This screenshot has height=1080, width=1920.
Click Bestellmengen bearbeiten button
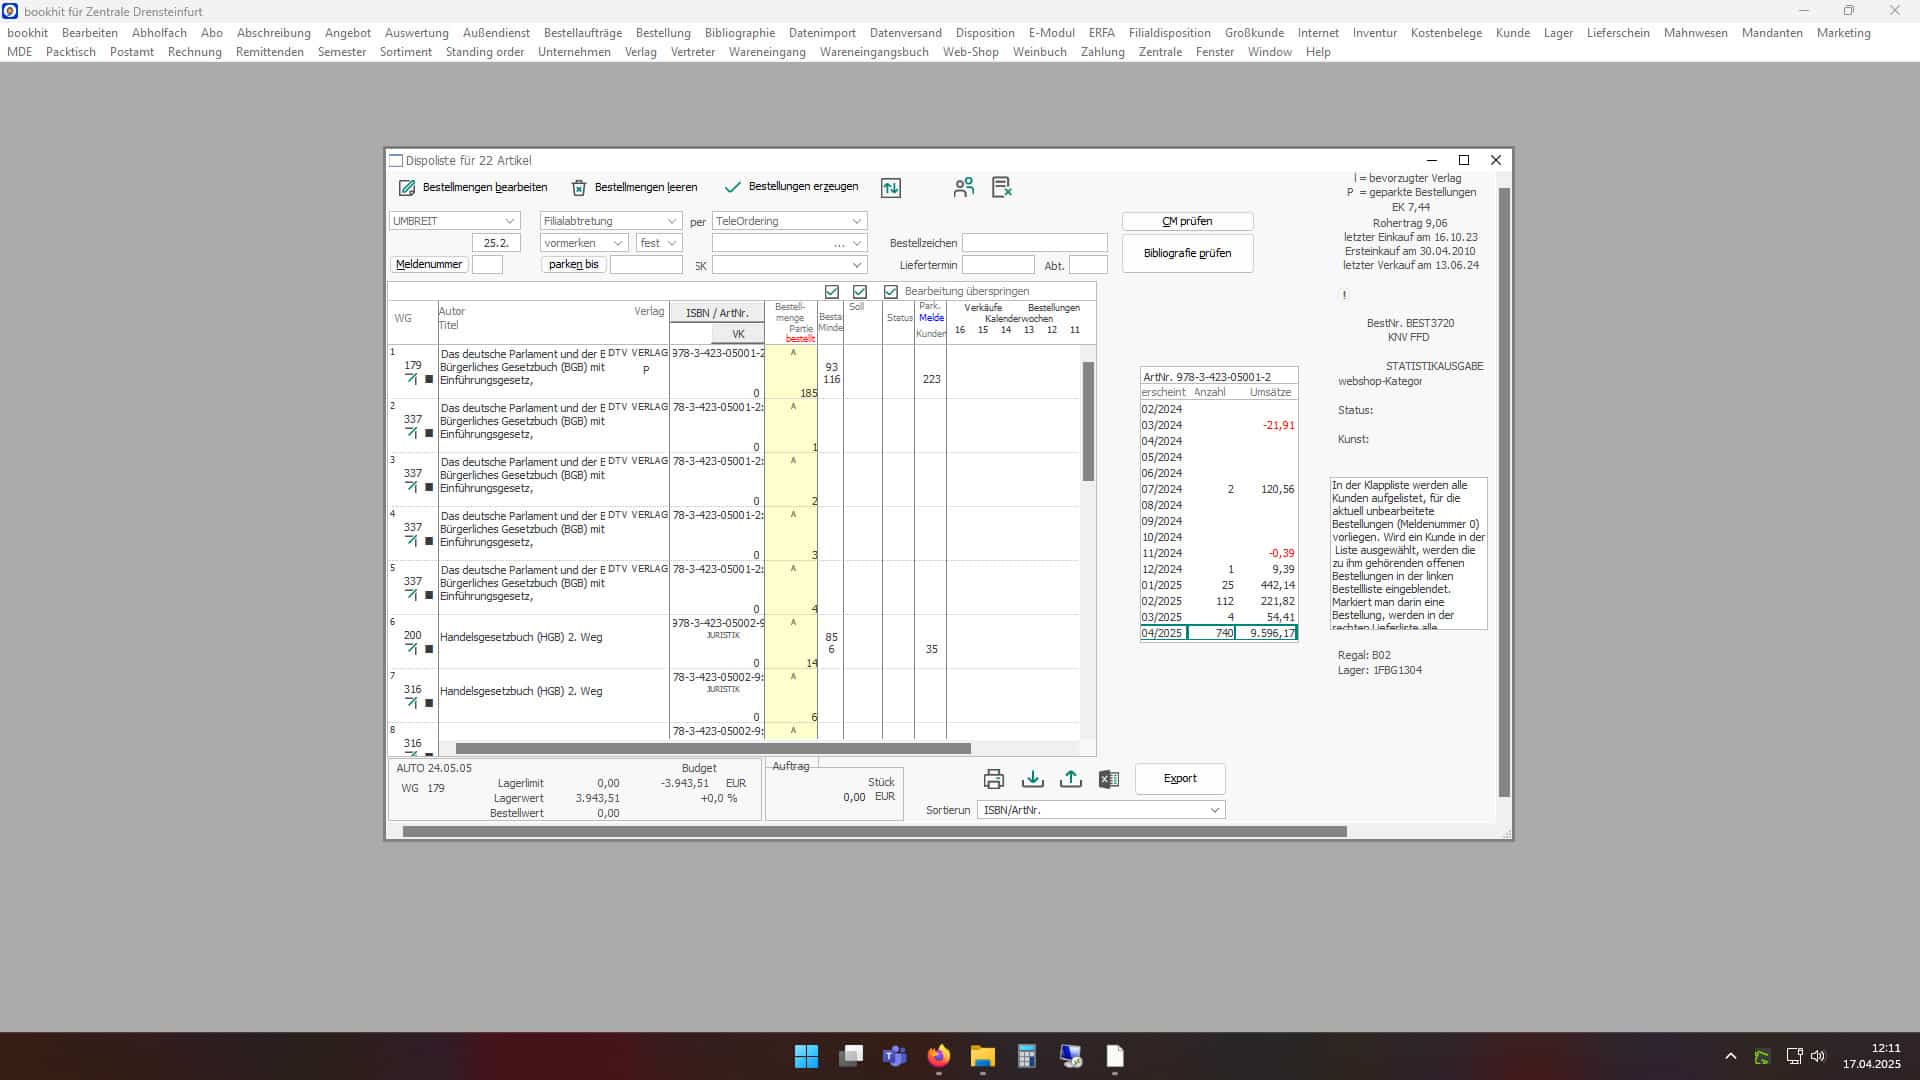pyautogui.click(x=473, y=187)
